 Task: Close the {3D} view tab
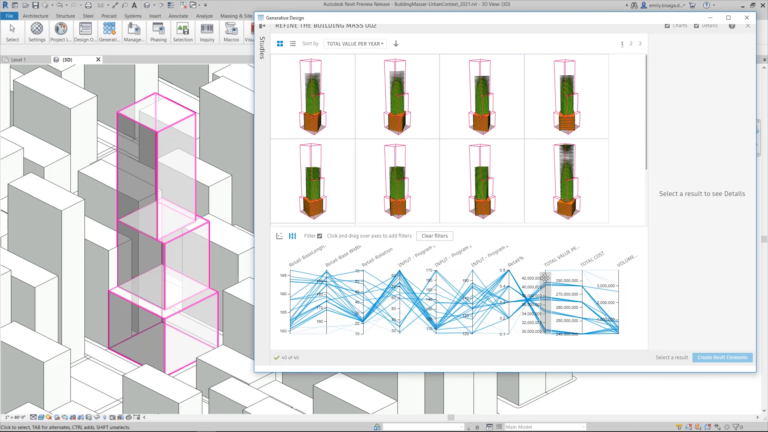(98, 59)
